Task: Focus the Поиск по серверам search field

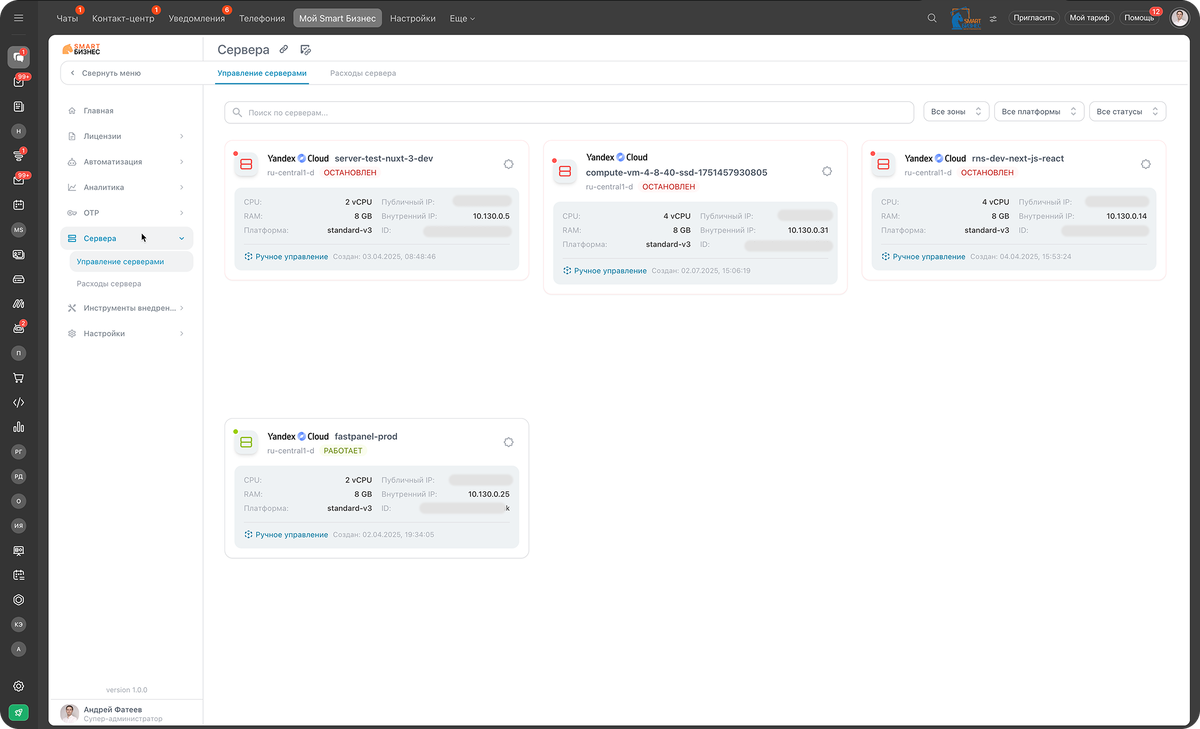Action: (x=569, y=113)
